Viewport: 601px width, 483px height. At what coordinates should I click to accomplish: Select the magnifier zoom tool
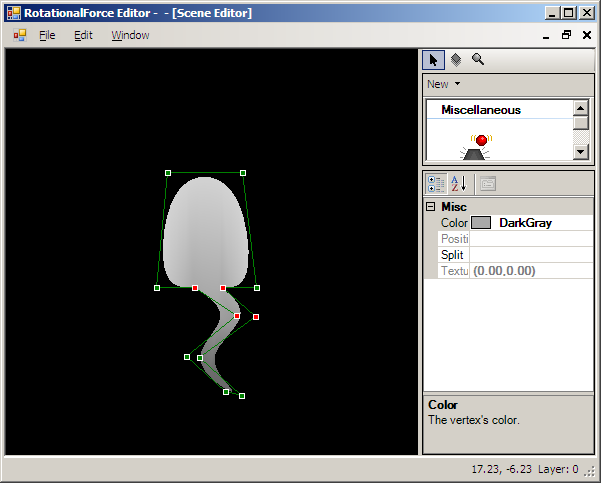tap(478, 60)
